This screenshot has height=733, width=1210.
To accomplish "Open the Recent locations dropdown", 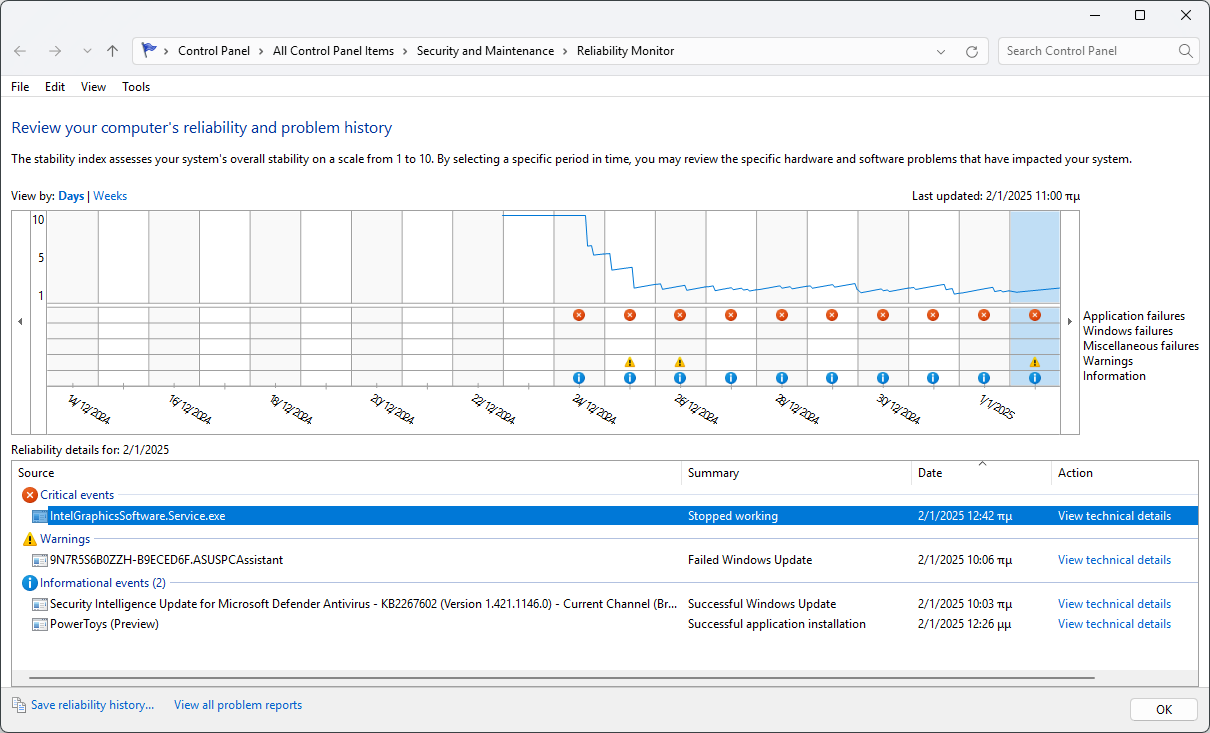I will pos(87,51).
